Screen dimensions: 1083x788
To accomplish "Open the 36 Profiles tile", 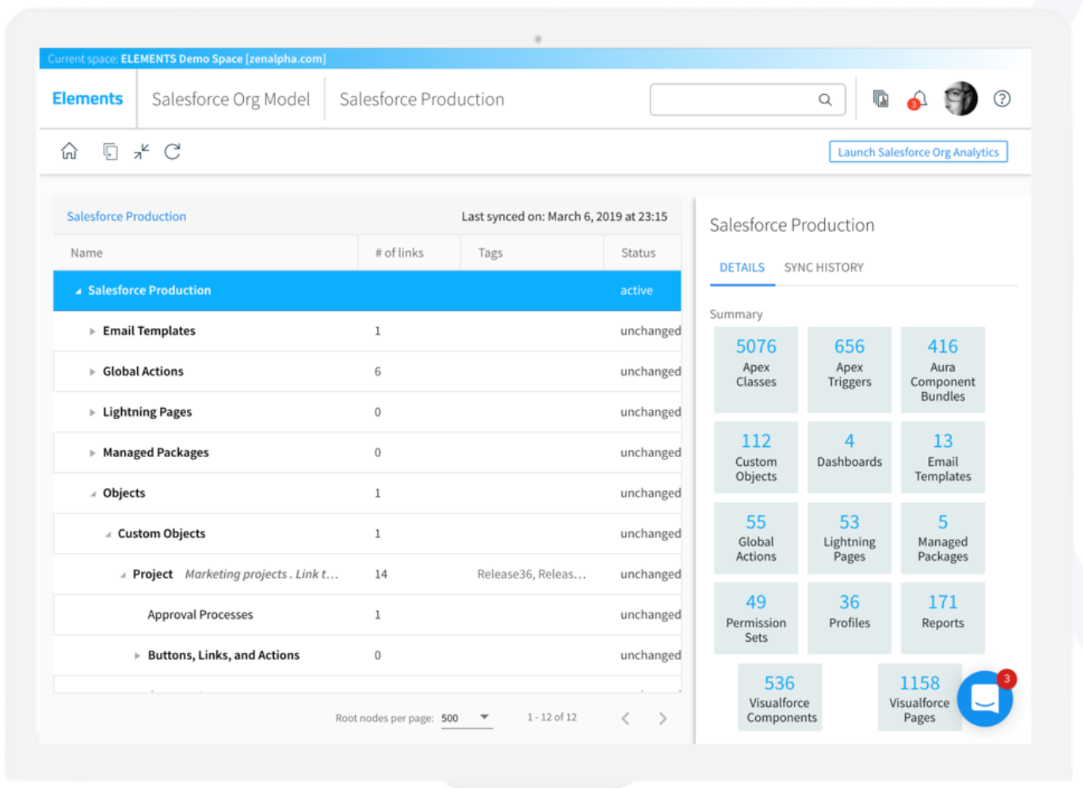I will (849, 617).
